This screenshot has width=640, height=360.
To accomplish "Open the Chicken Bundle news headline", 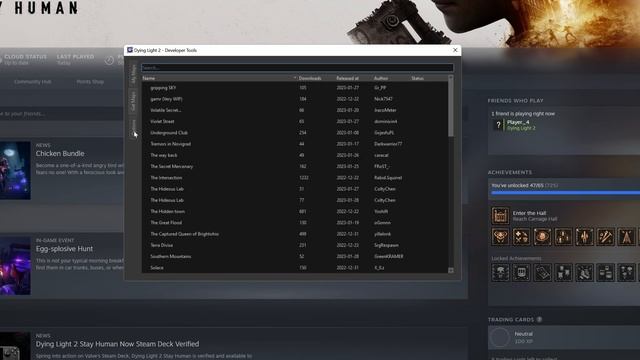I will pos(60,153).
